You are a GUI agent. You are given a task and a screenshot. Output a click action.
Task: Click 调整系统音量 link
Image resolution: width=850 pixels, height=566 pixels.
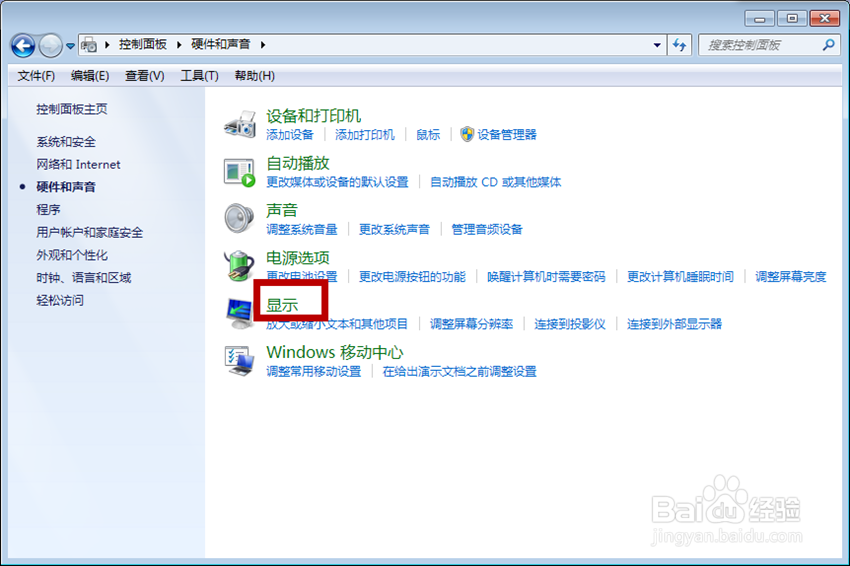pyautogui.click(x=301, y=229)
